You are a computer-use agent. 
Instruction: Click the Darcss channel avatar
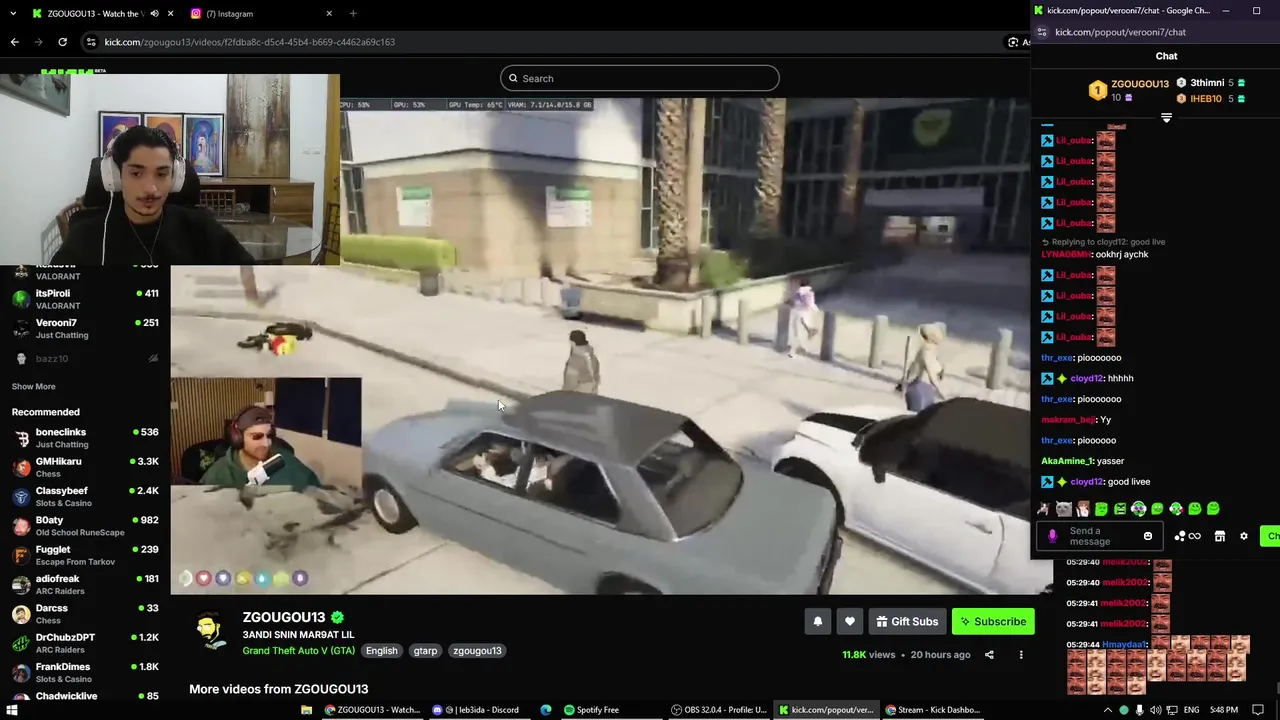click(21, 613)
